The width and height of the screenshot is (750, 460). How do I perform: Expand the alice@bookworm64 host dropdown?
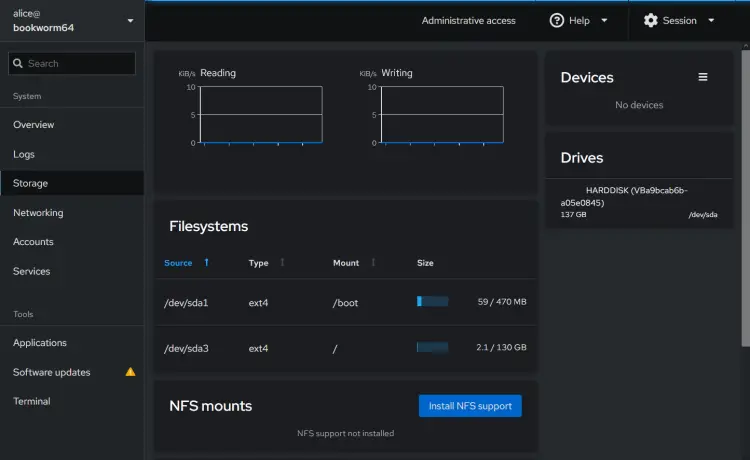tap(130, 21)
